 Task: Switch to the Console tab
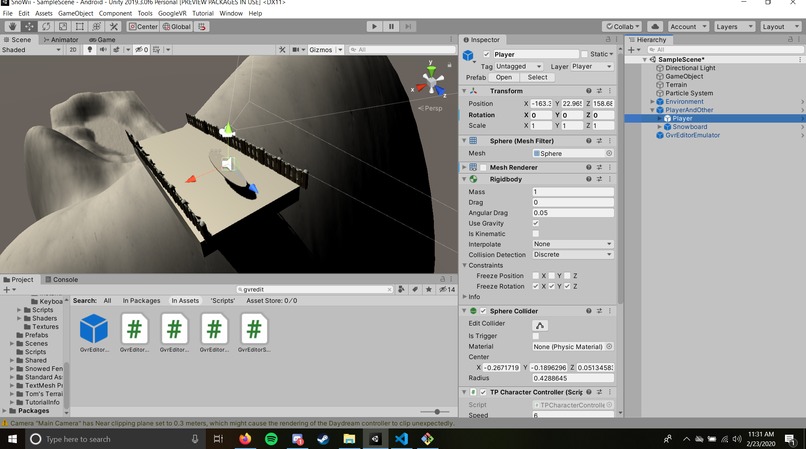tap(61, 280)
